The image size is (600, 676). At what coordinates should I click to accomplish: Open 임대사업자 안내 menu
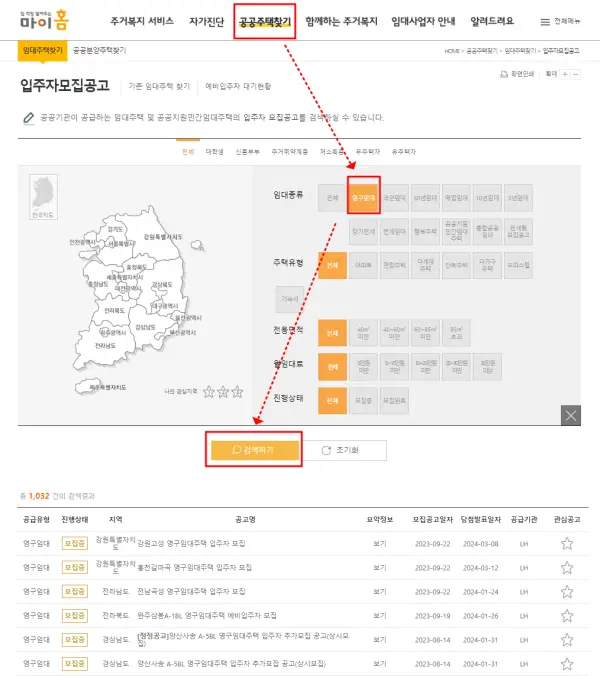click(423, 21)
